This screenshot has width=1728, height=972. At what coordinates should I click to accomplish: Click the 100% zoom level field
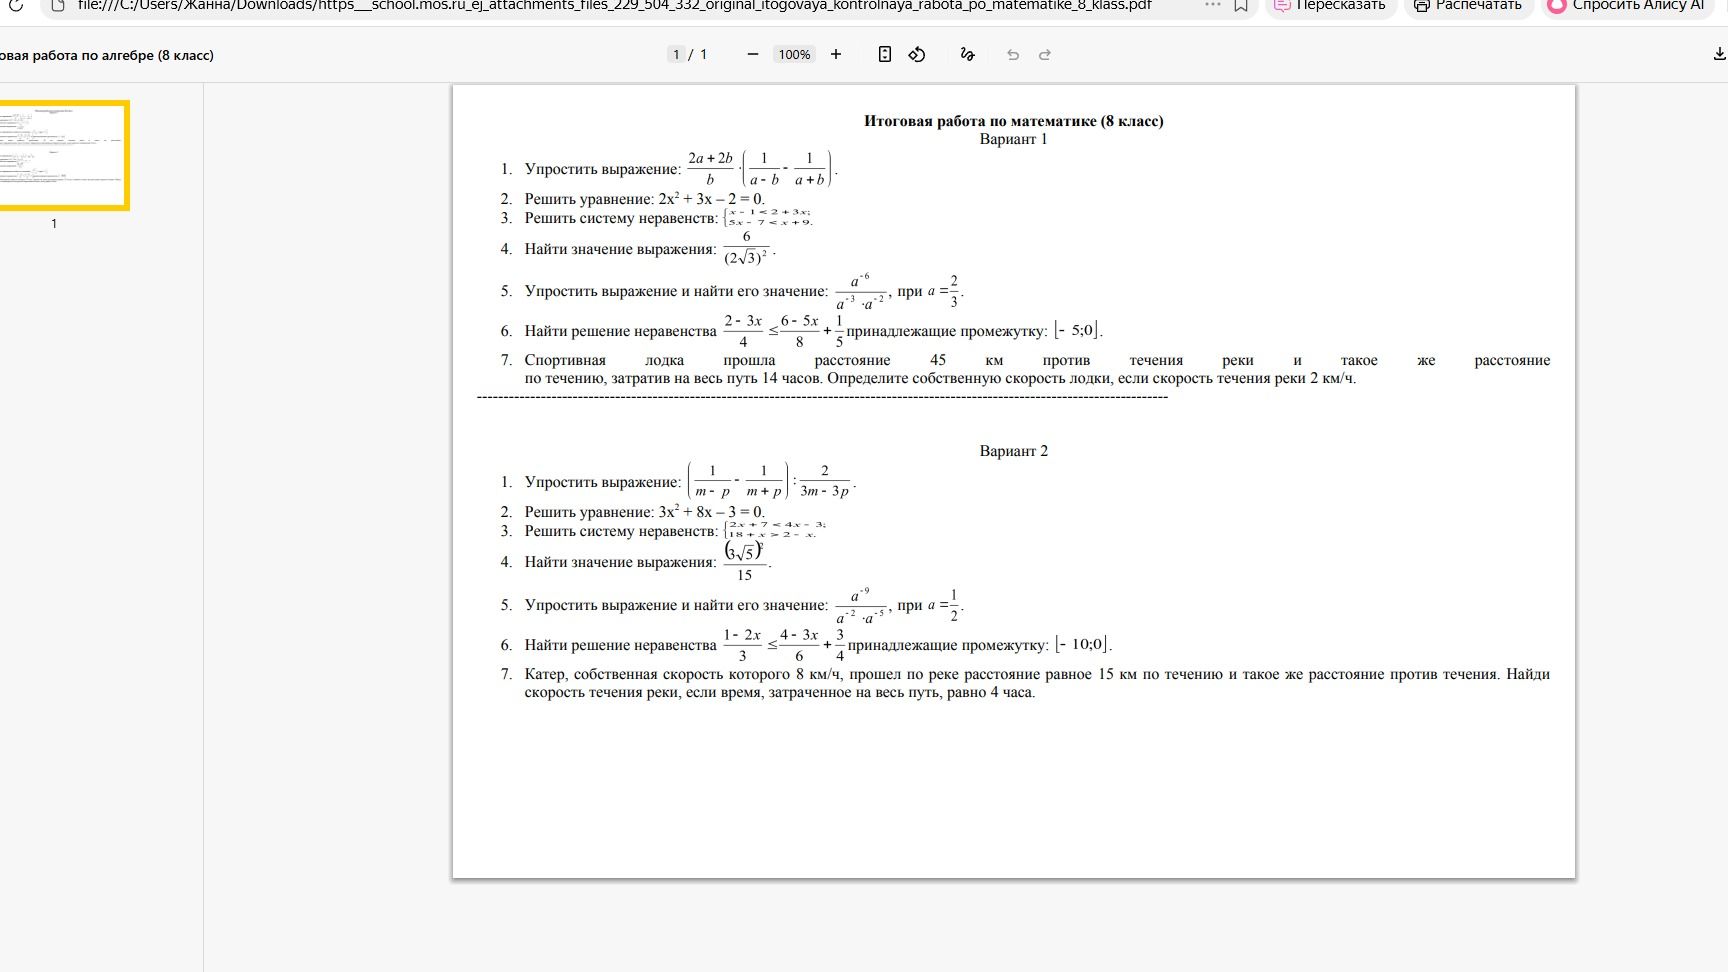pyautogui.click(x=795, y=55)
